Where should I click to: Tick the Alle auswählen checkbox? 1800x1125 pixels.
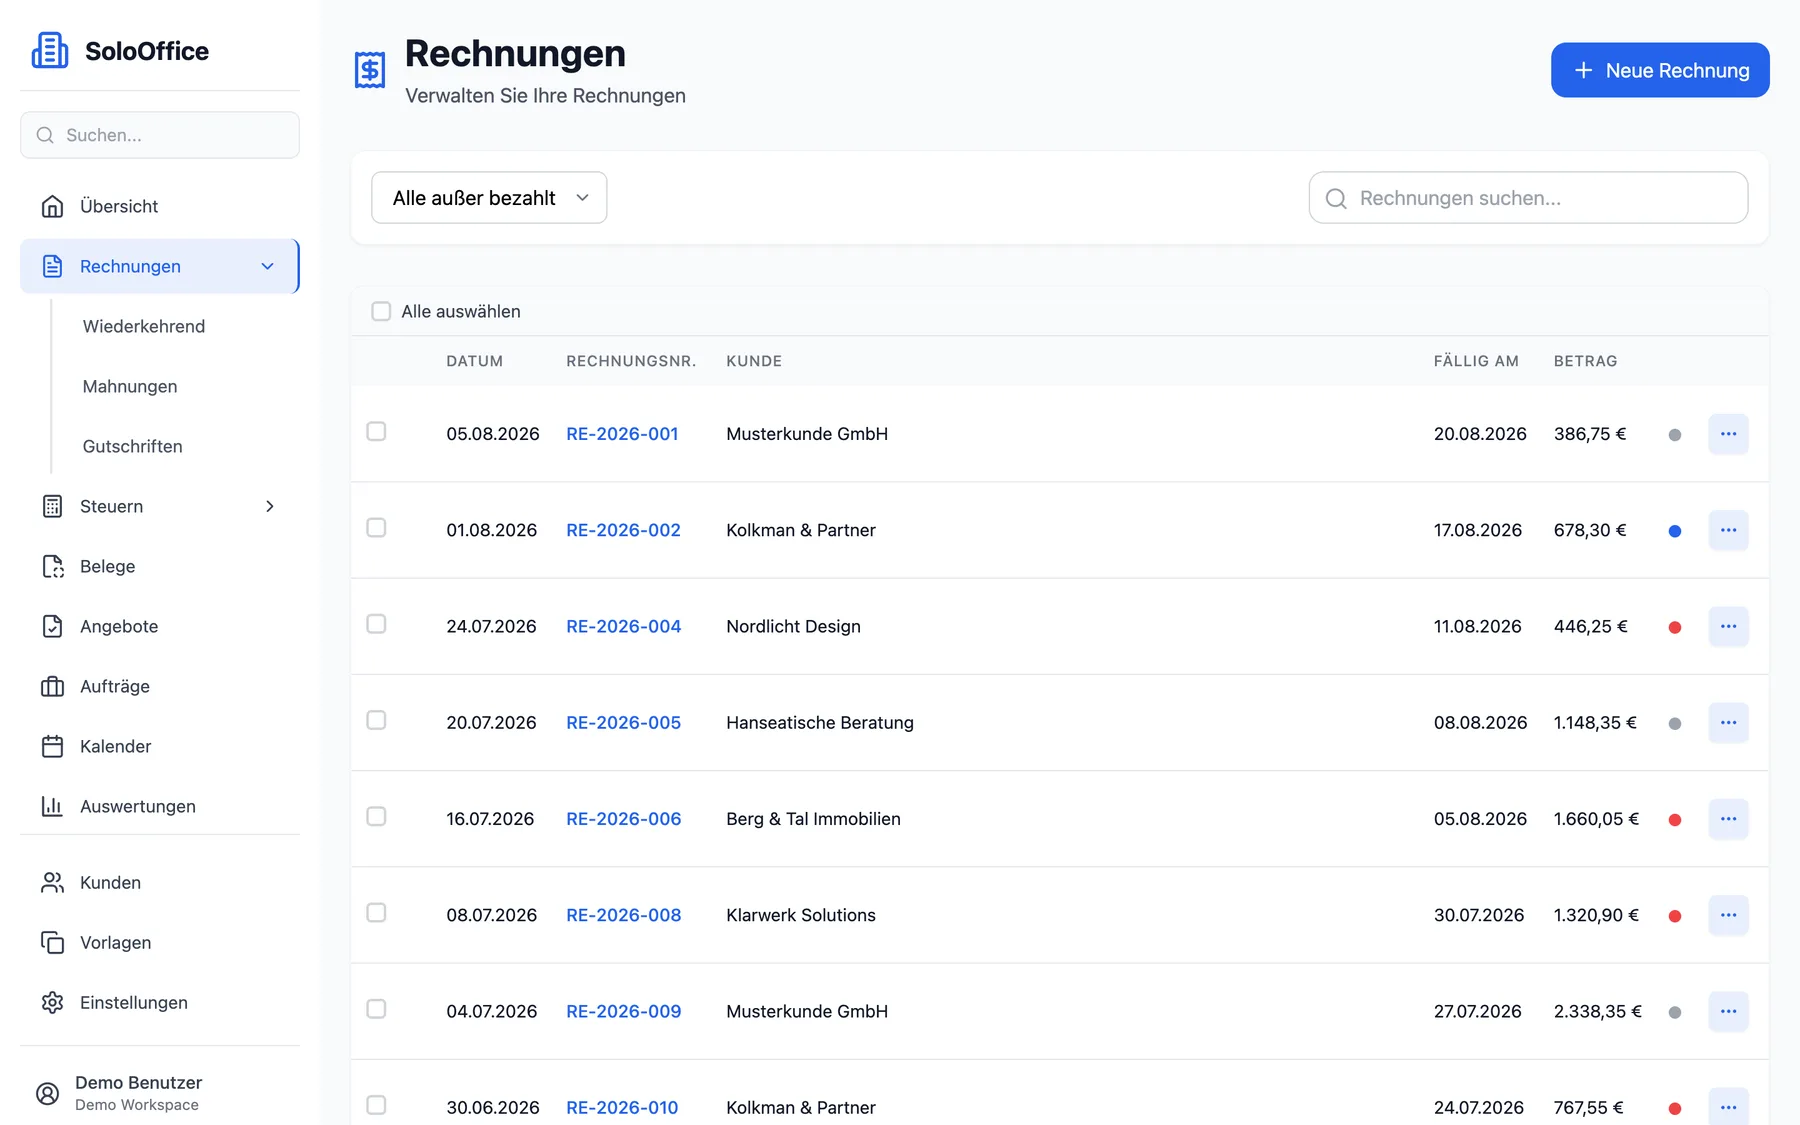(381, 311)
